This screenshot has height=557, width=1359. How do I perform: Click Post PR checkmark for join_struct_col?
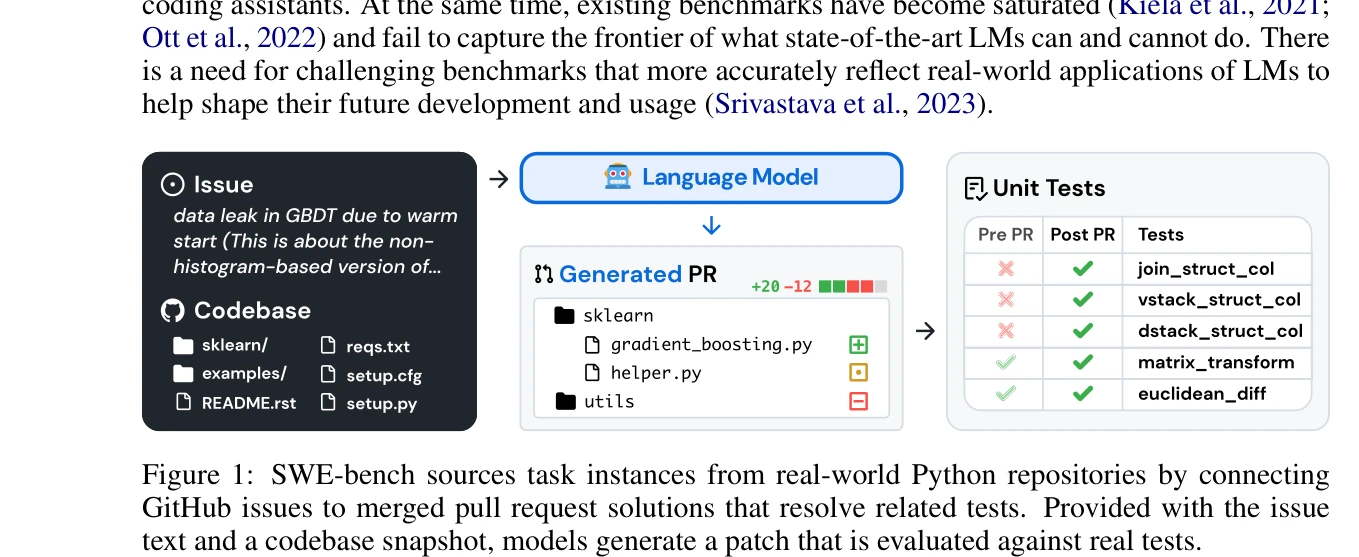point(1082,269)
